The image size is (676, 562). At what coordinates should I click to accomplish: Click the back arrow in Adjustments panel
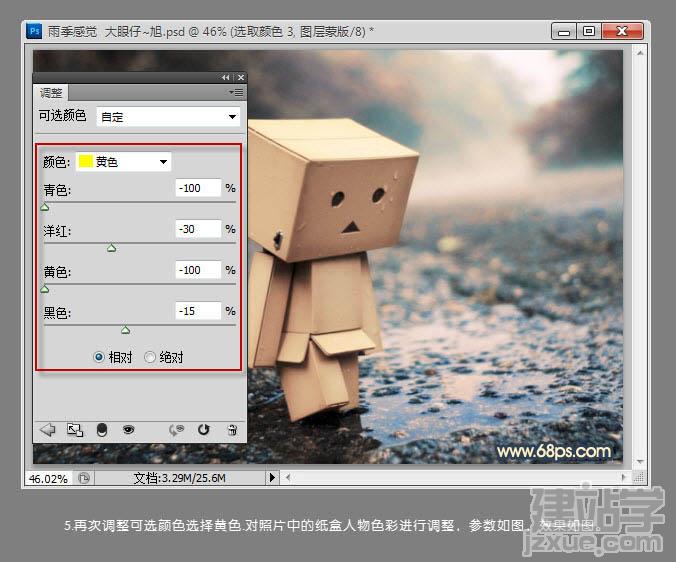47,430
